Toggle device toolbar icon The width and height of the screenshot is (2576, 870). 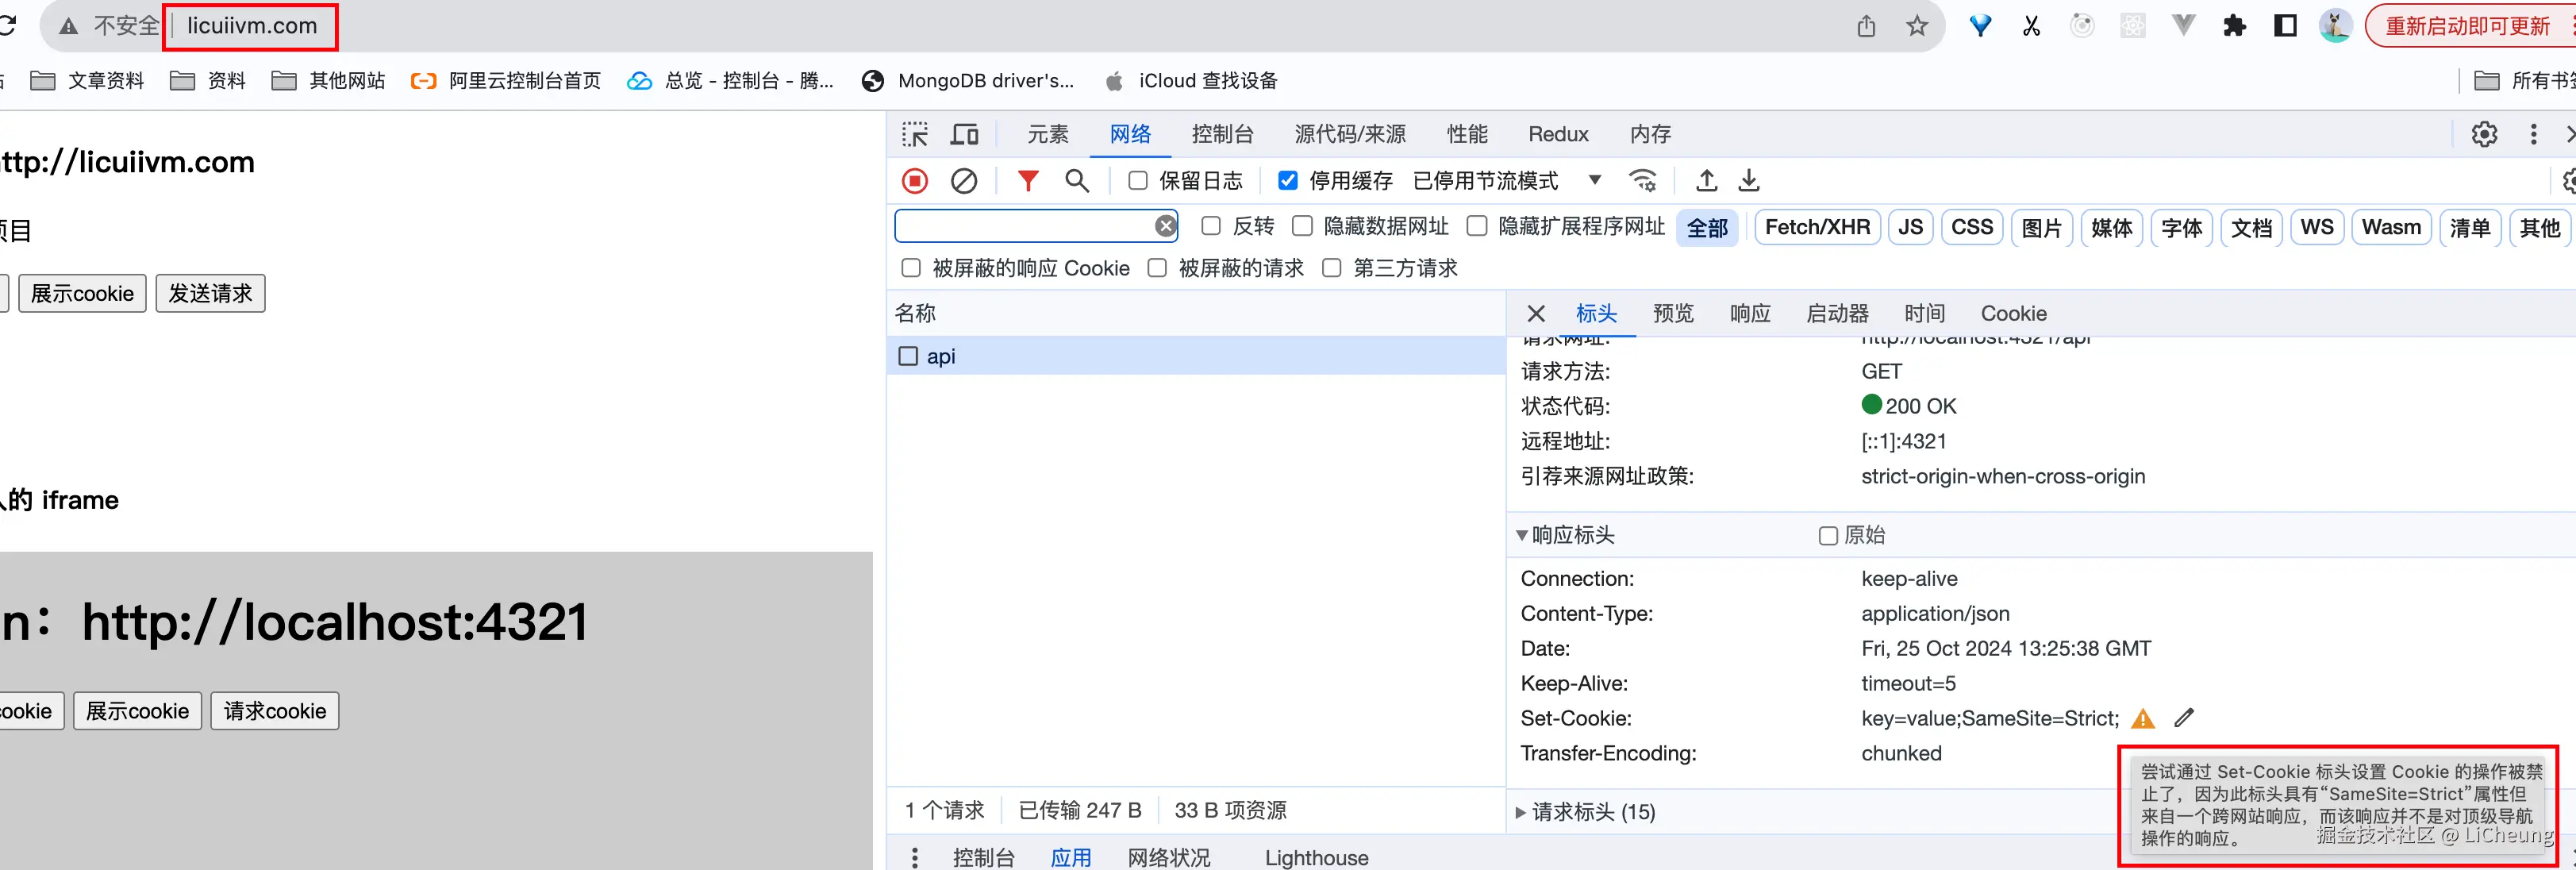pos(964,134)
